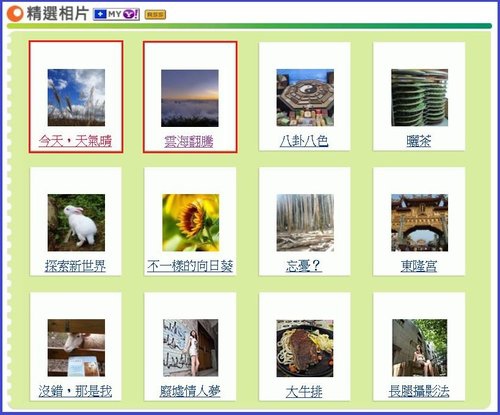View the bagua octagon photo
This screenshot has width=500, height=415.
click(x=305, y=98)
